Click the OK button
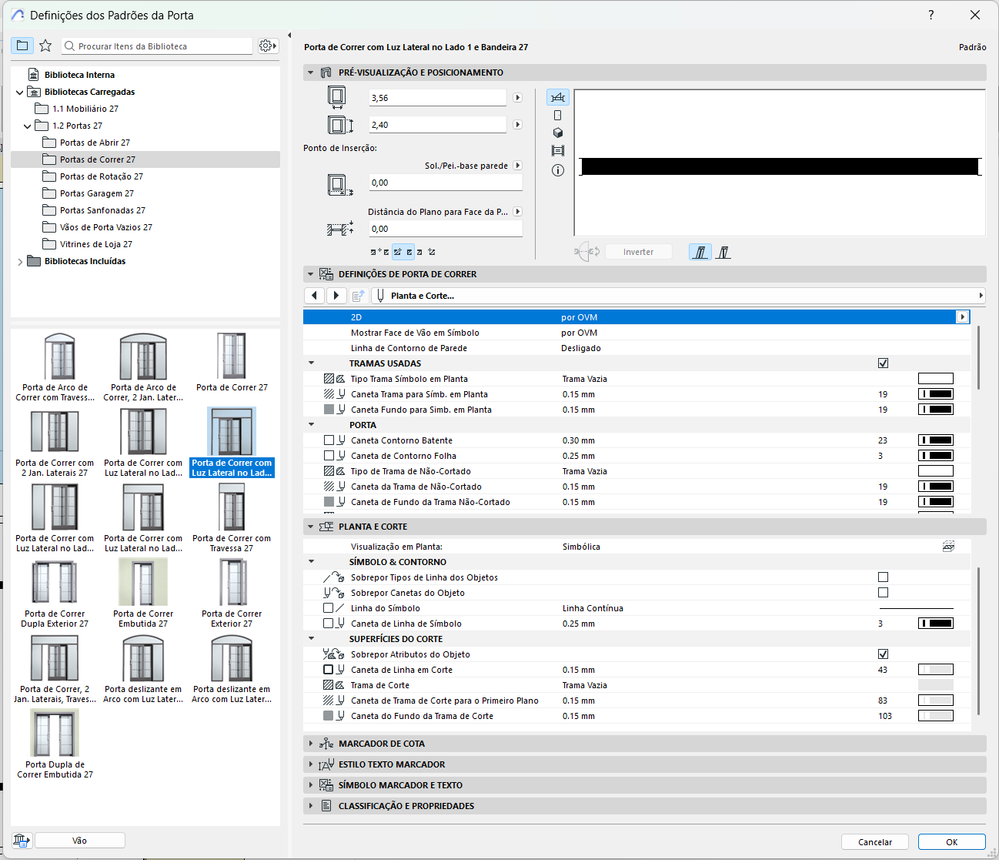Viewport: 999px width, 860px height. (x=952, y=842)
